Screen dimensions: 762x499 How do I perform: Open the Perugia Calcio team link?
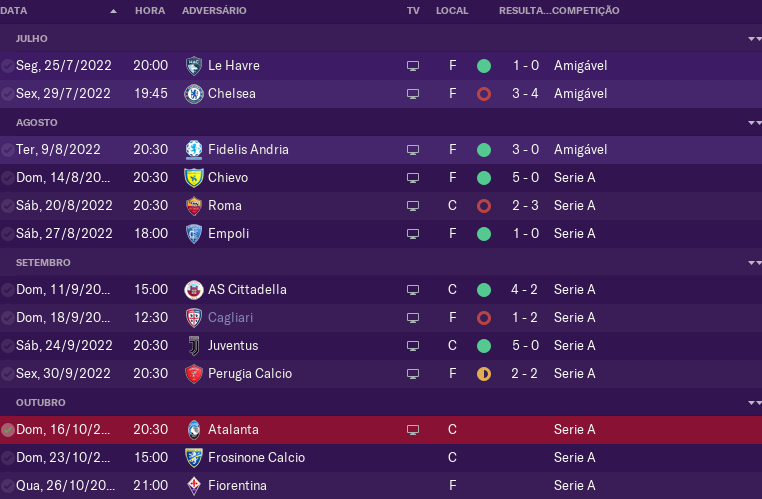click(250, 374)
